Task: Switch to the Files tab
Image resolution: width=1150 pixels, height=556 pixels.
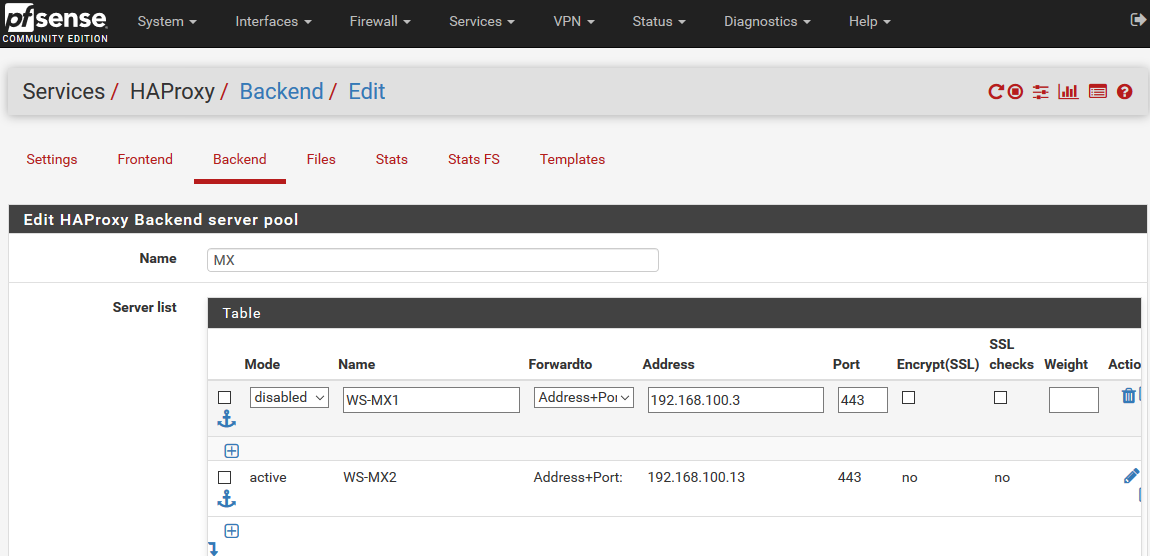Action: pos(321,159)
